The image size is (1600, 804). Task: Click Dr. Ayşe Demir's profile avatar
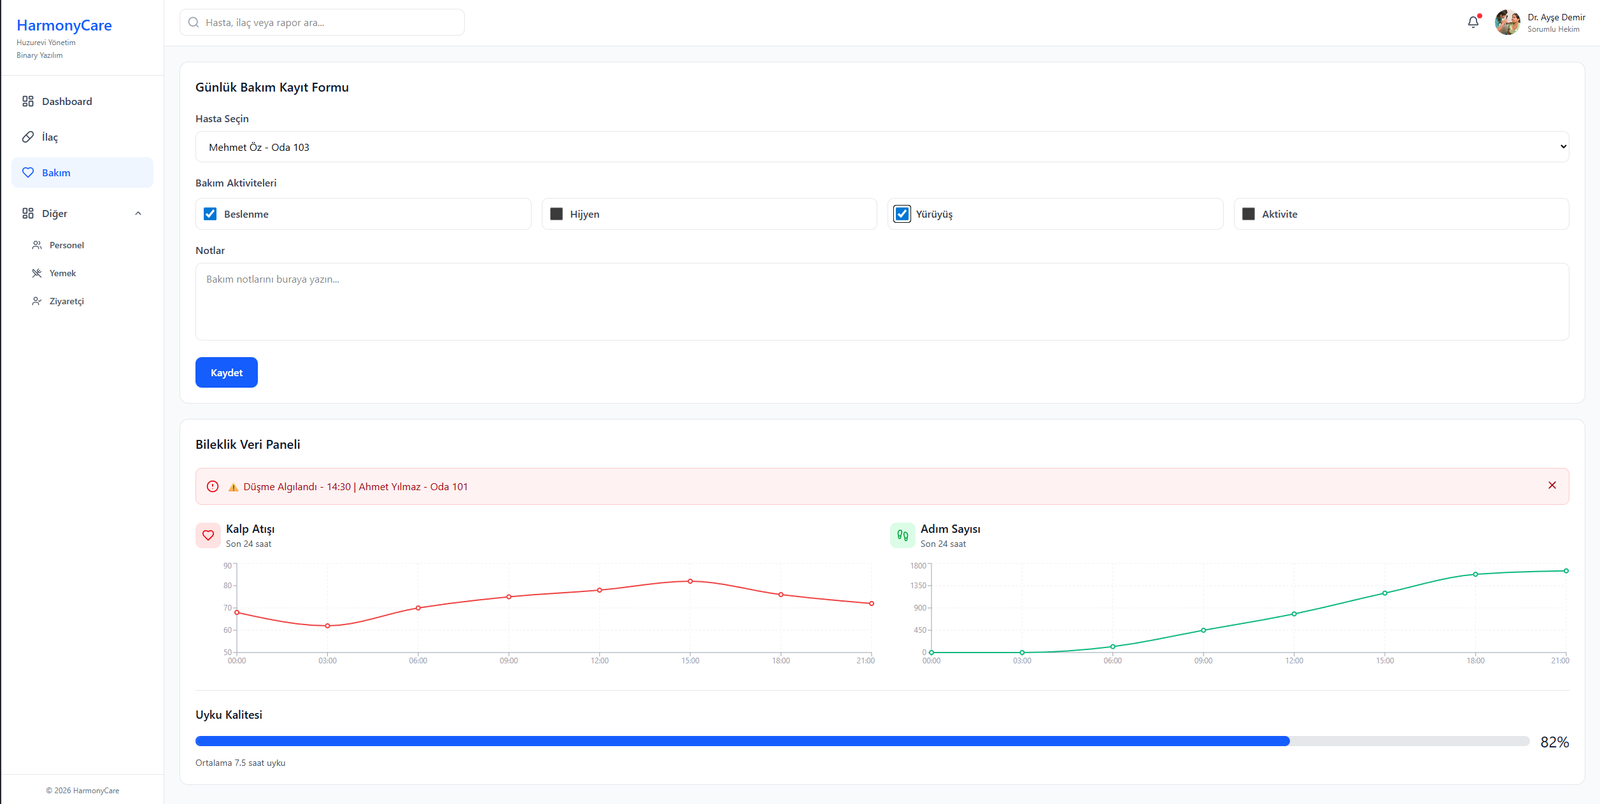tap(1507, 22)
